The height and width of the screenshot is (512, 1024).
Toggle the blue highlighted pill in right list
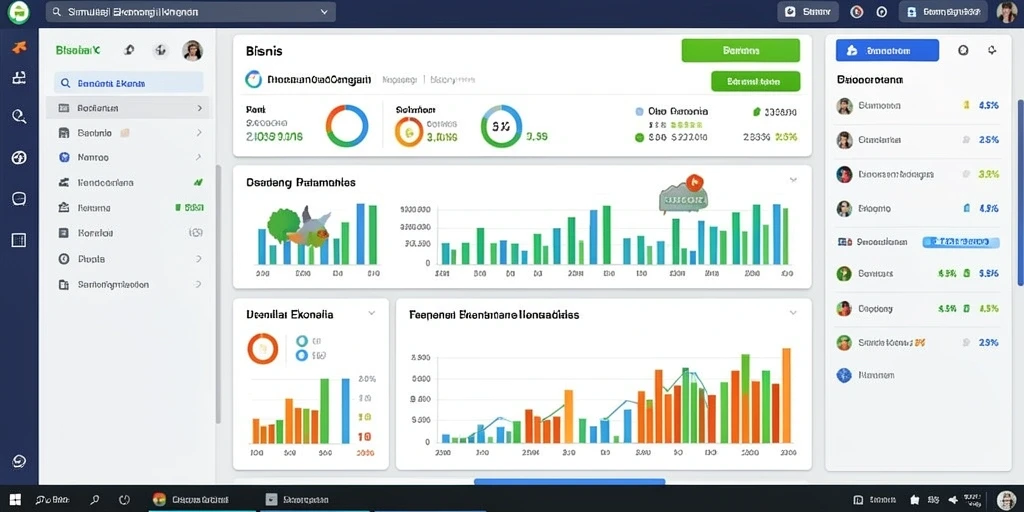tap(961, 242)
